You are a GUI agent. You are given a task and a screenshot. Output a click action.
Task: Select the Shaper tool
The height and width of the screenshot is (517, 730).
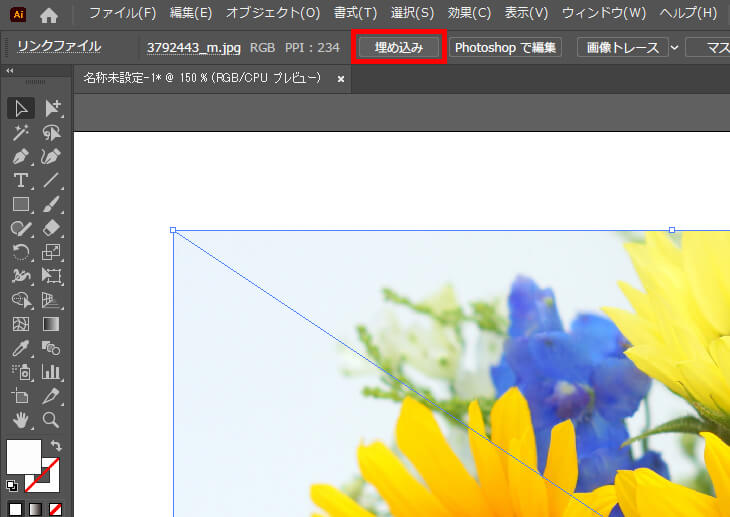[20, 228]
